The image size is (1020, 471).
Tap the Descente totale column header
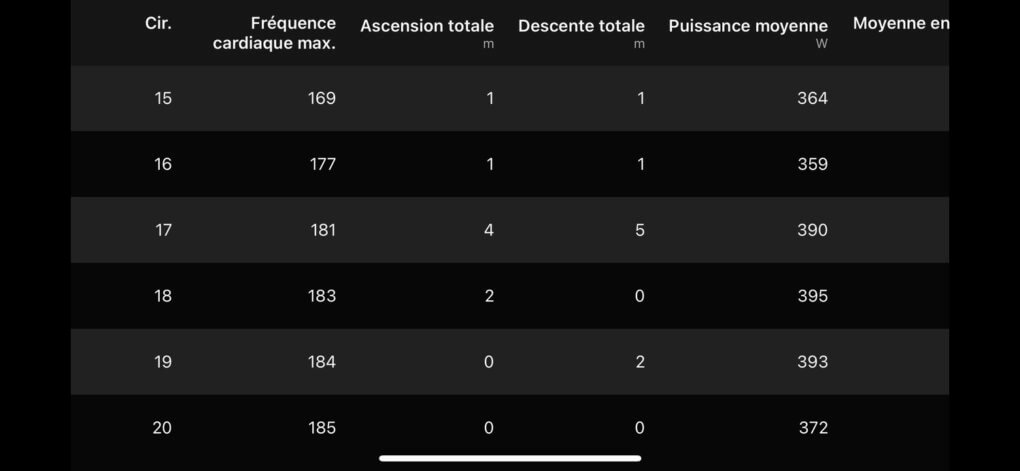click(581, 27)
